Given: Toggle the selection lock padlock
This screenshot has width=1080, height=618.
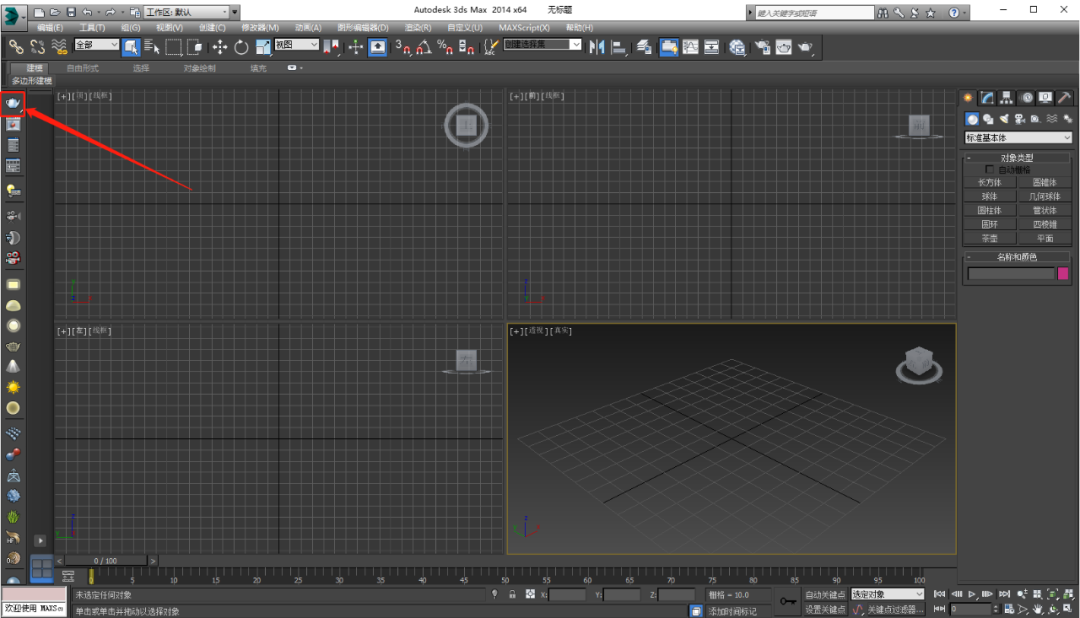Looking at the screenshot, I should (x=512, y=594).
